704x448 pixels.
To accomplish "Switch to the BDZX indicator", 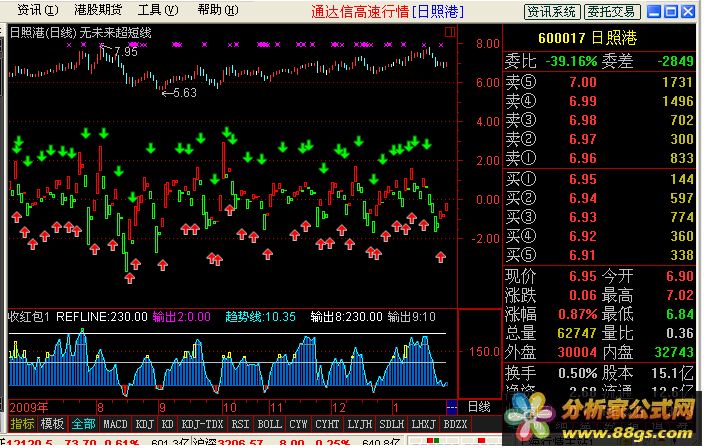I will [455, 424].
